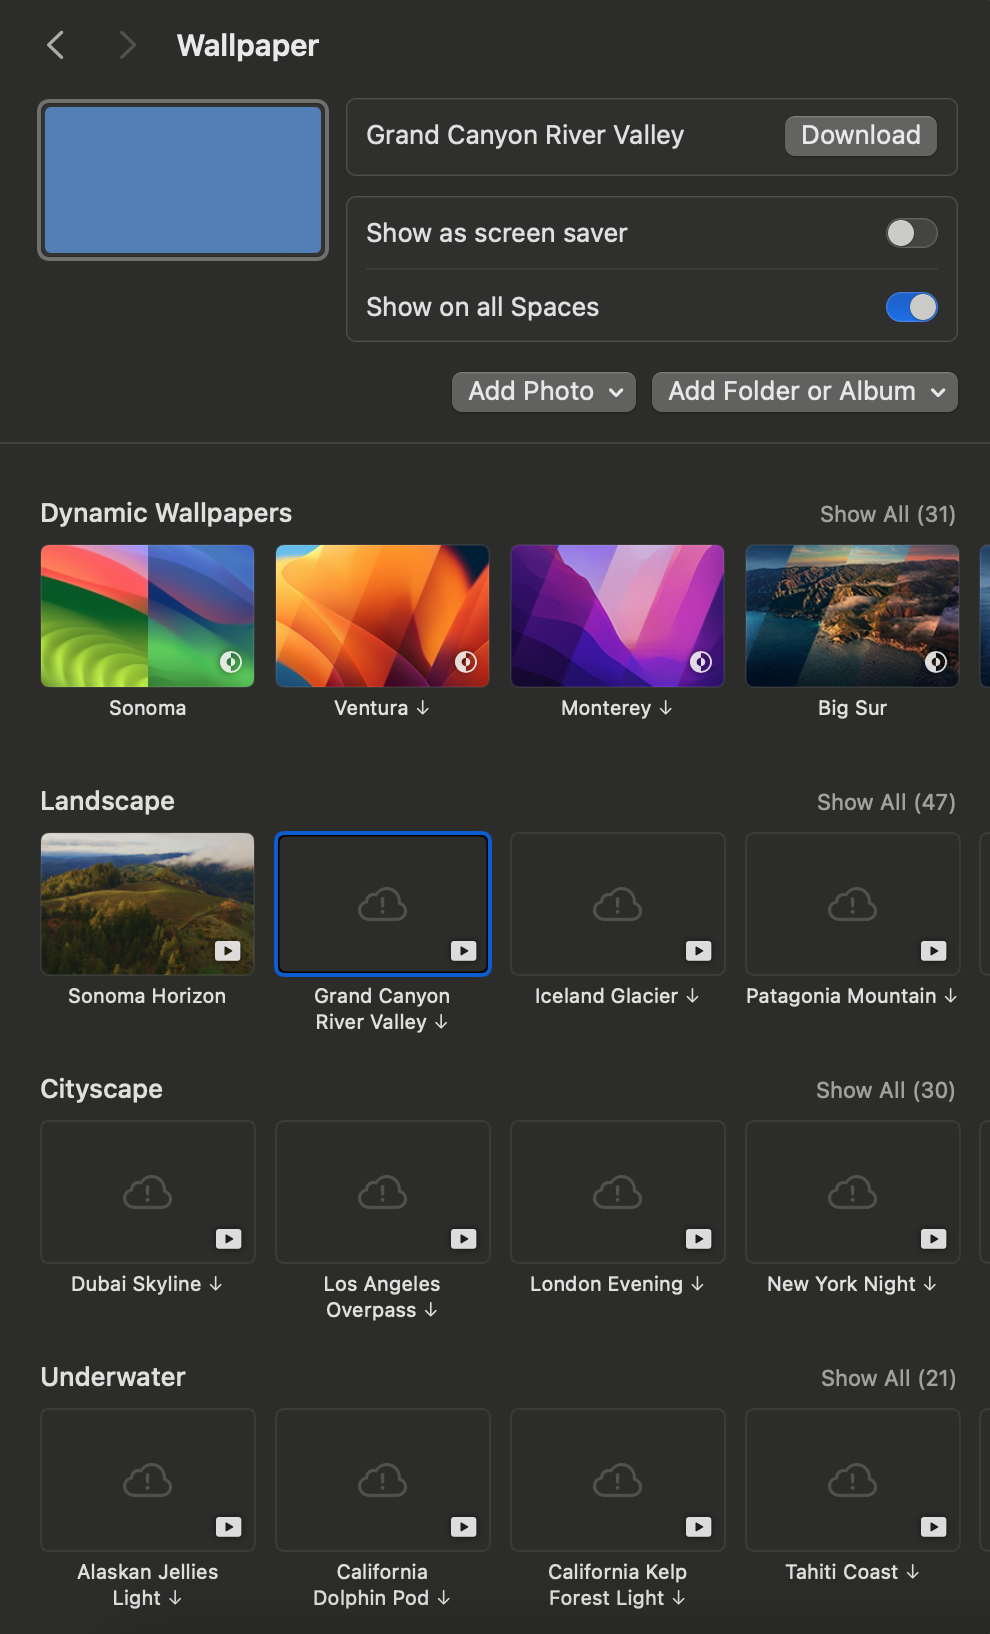
Task: Show all 31 Dynamic Wallpapers
Action: click(x=887, y=514)
